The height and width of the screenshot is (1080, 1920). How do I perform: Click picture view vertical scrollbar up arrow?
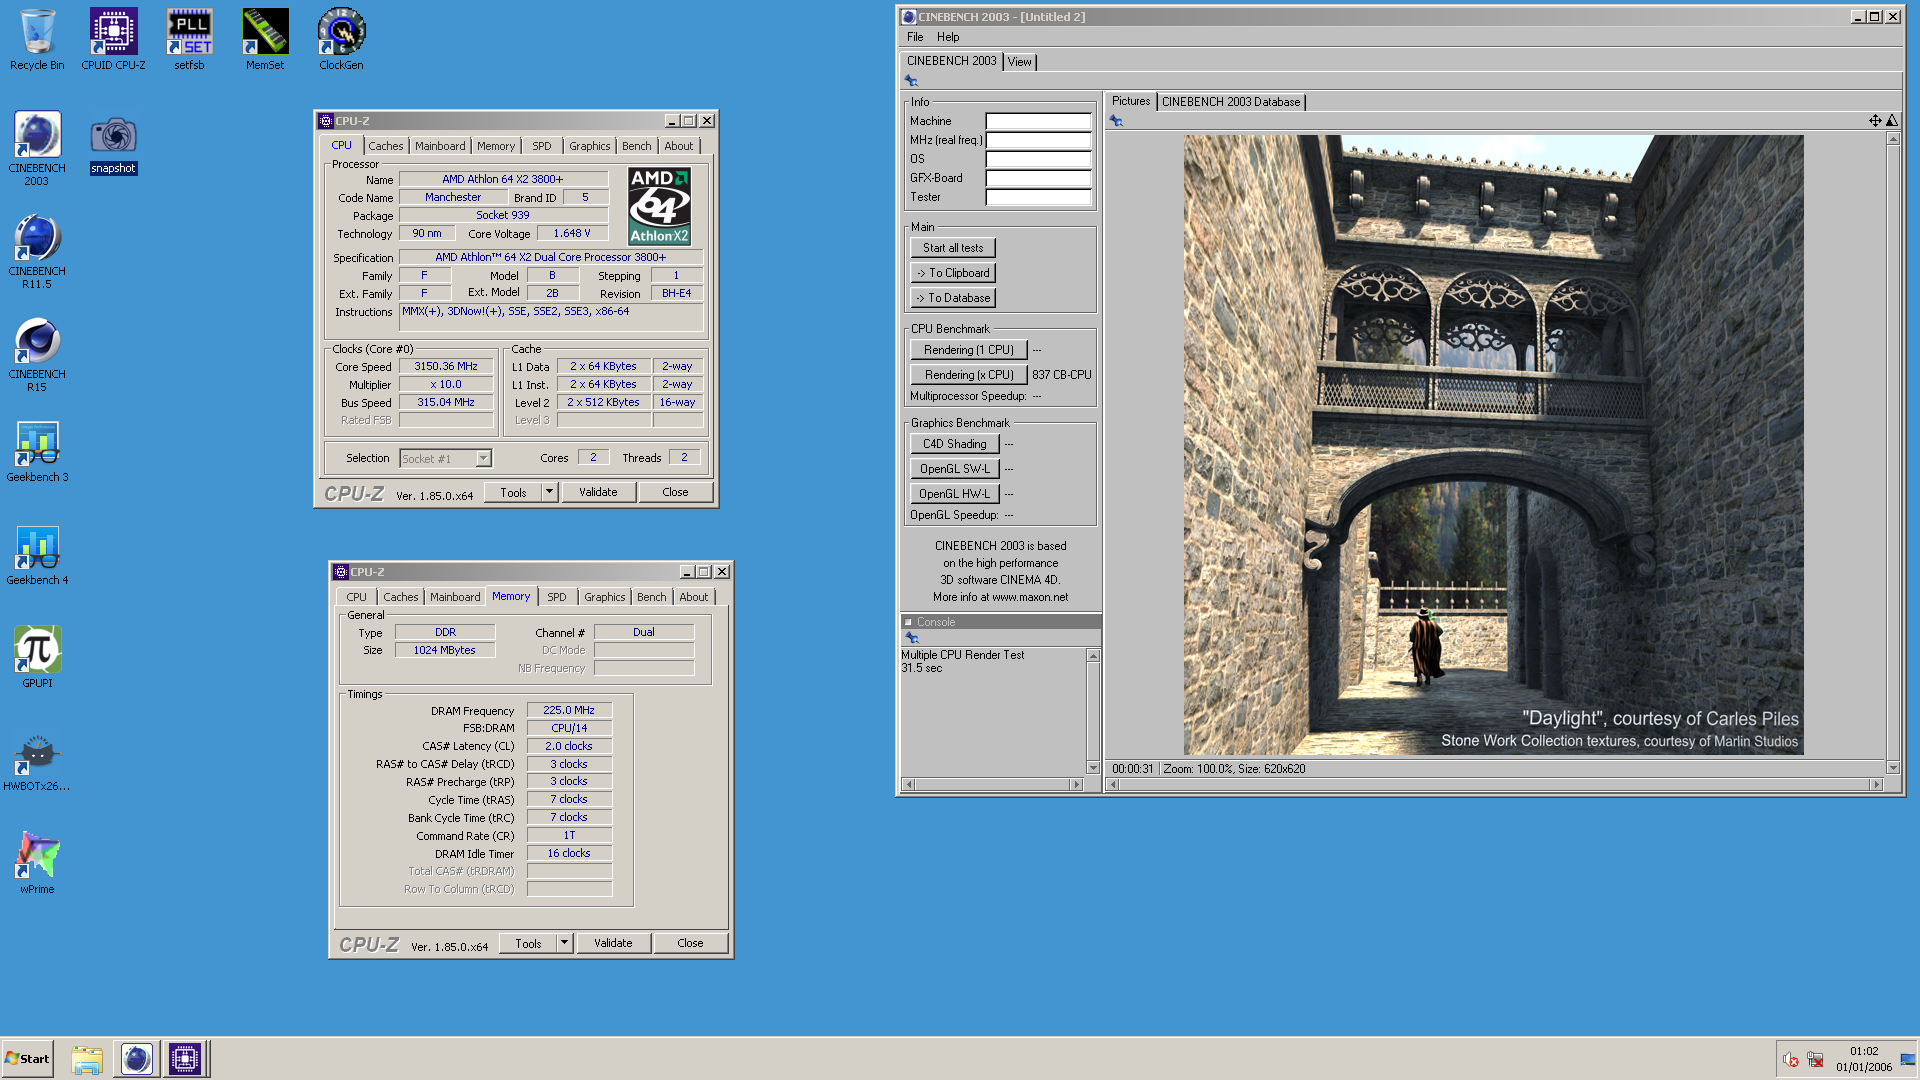click(1893, 139)
